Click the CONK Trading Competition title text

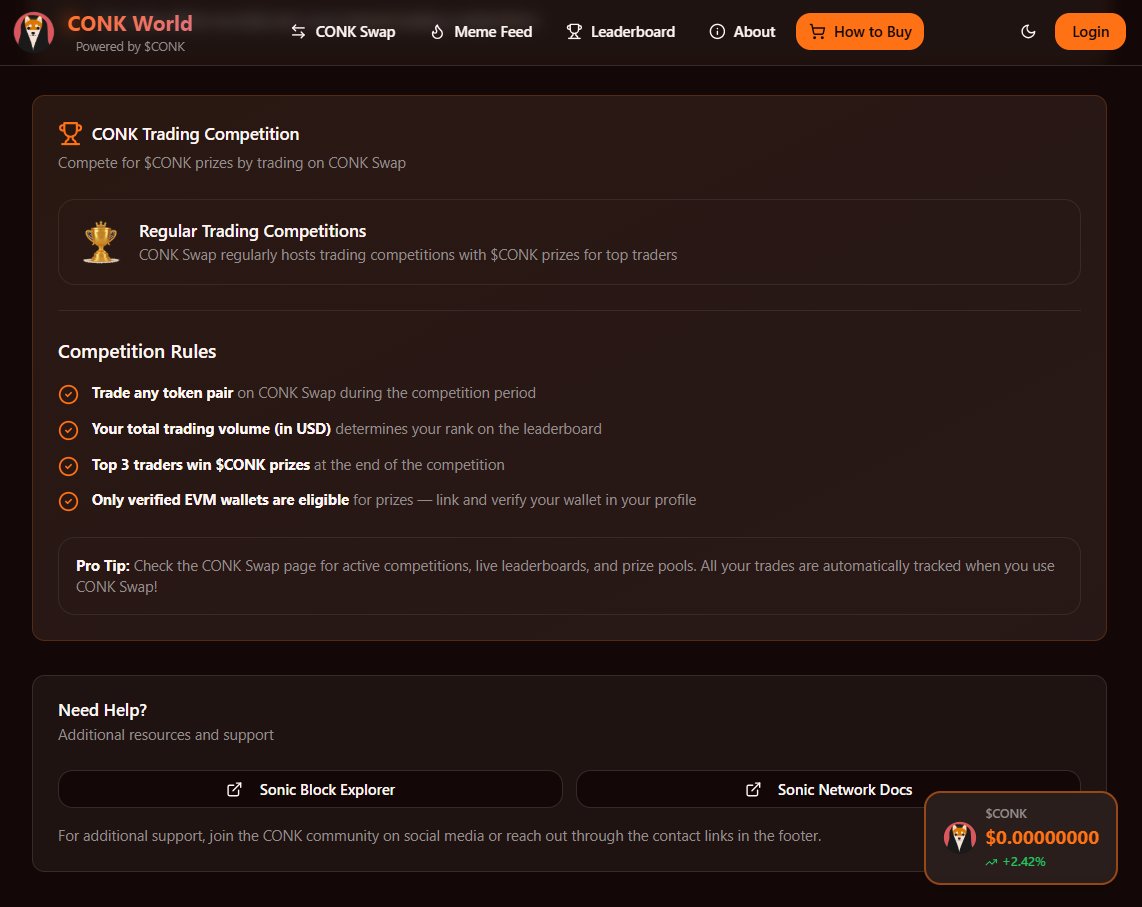pos(195,134)
